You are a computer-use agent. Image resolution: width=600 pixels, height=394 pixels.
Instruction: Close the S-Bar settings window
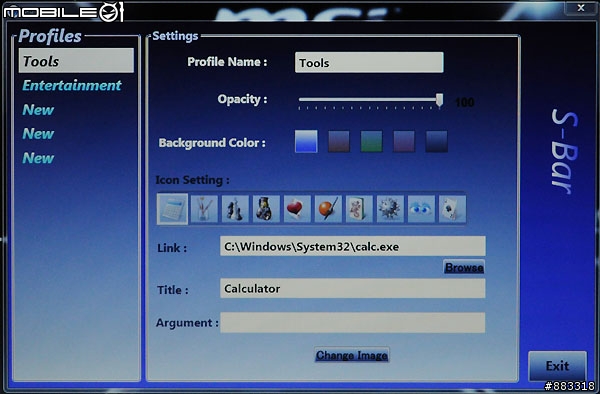(581, 8)
